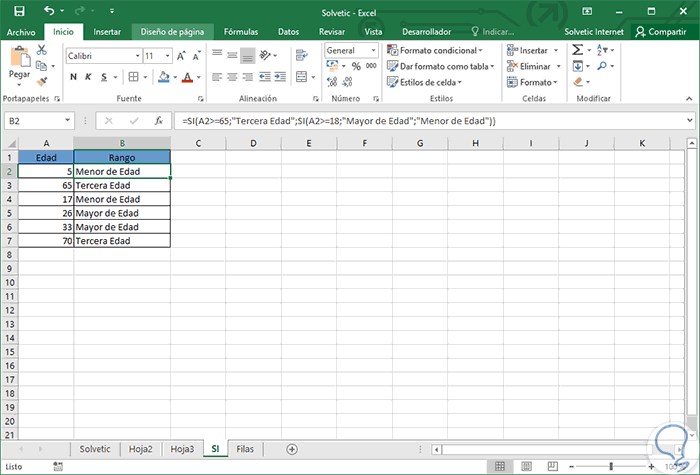
Task: Toggle top vertical alignment
Action: pos(217,55)
